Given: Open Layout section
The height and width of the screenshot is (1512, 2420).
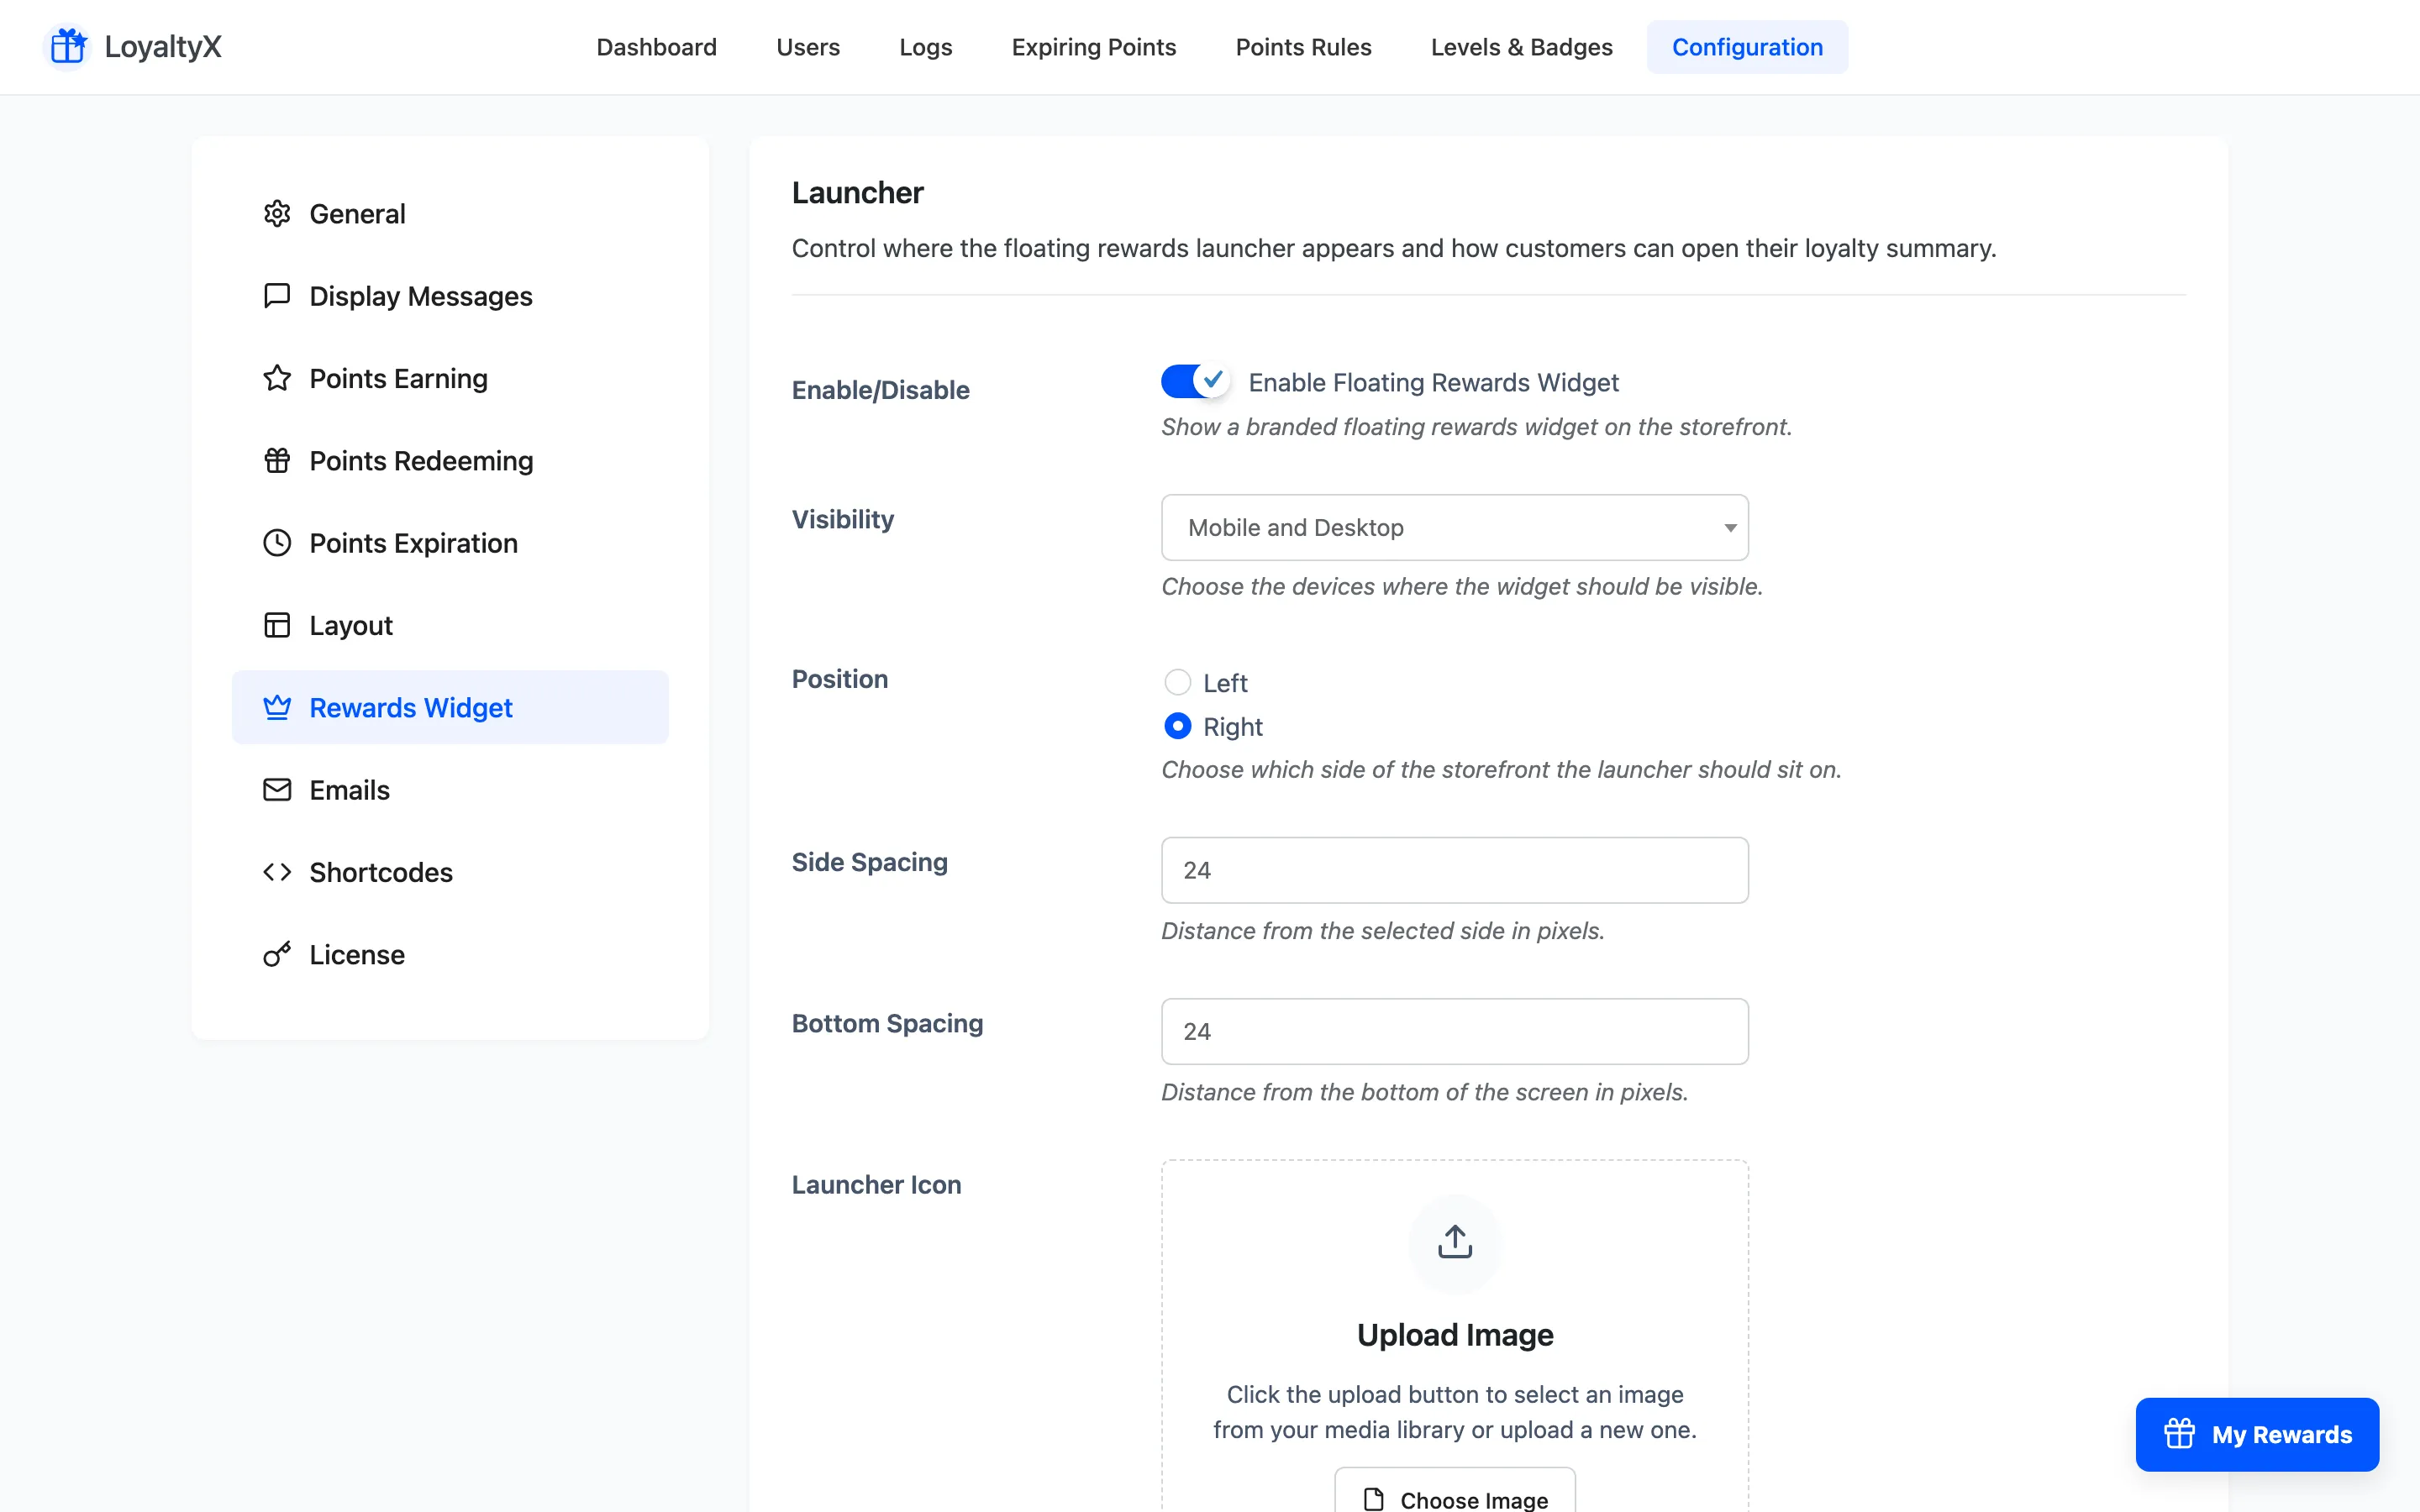Looking at the screenshot, I should click(x=450, y=625).
